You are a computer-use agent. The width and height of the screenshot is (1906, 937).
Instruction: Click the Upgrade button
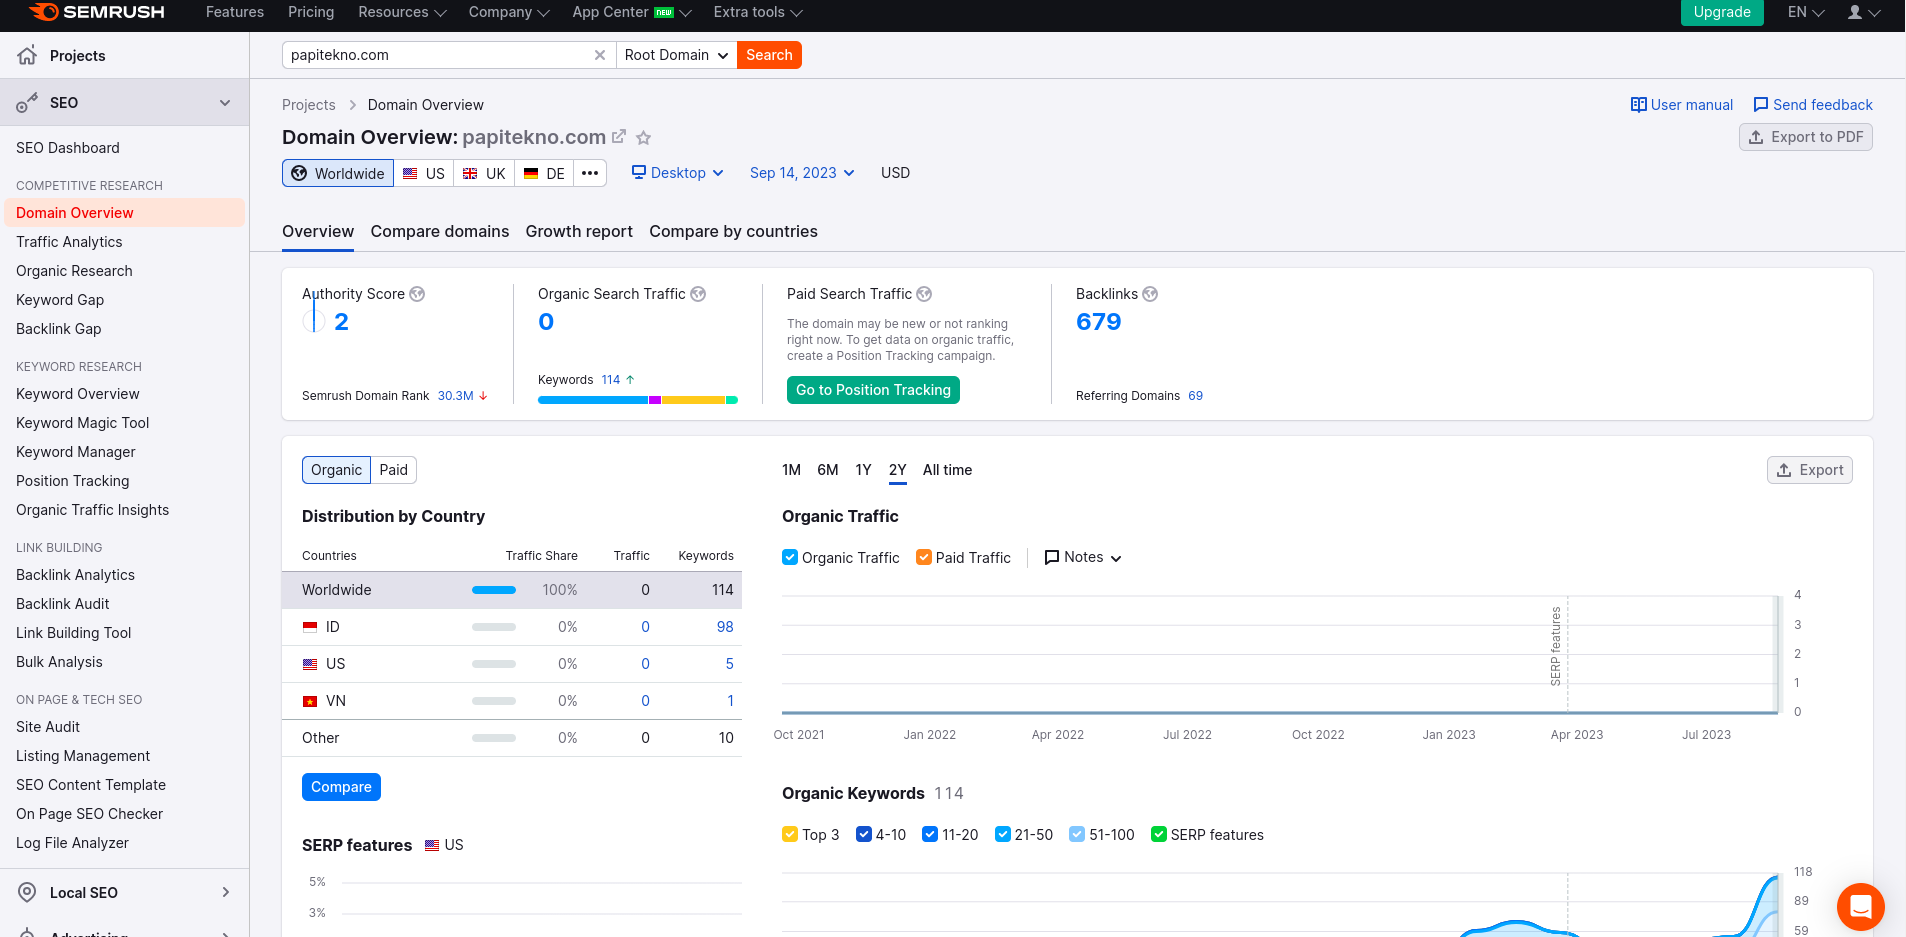pos(1722,12)
